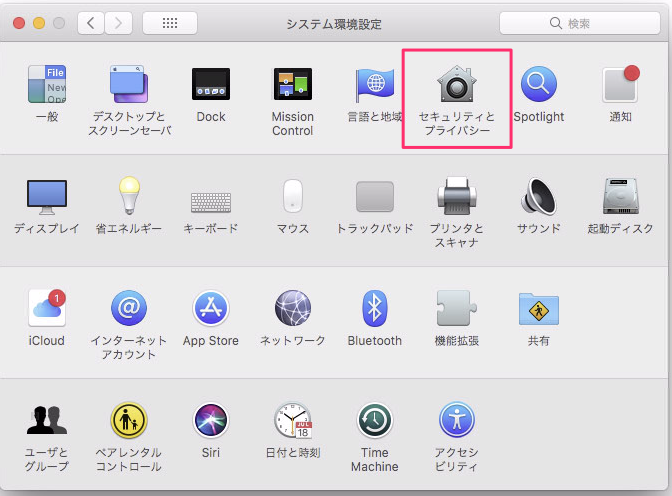This screenshot has height=496, width=672.
Task: Open Mission Control settings
Action: (293, 84)
